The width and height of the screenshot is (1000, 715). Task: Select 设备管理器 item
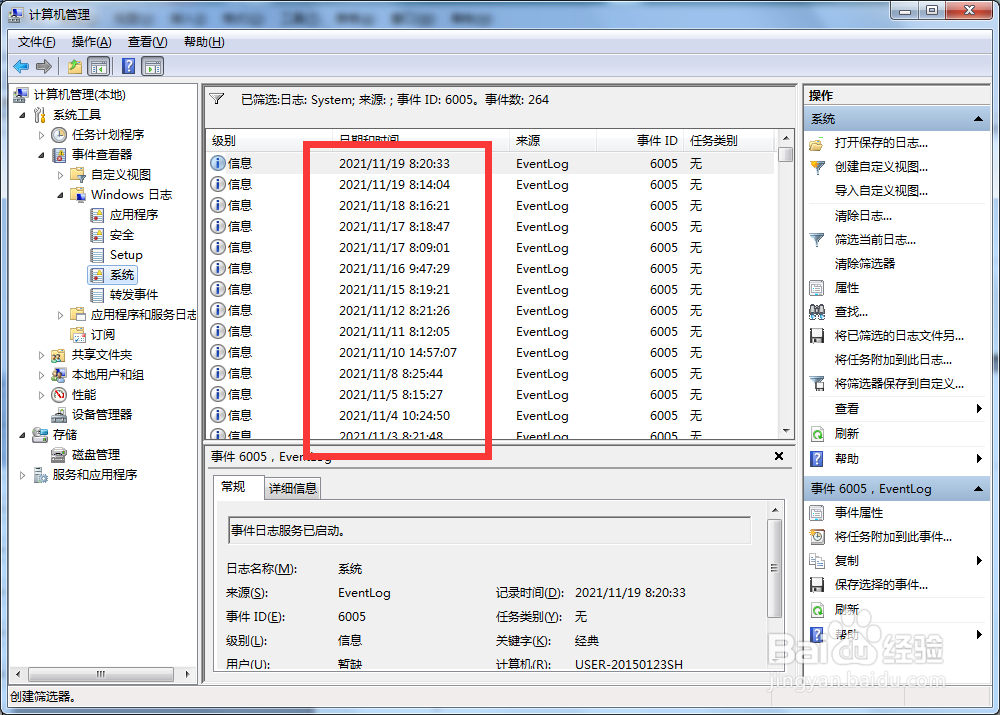click(x=101, y=415)
